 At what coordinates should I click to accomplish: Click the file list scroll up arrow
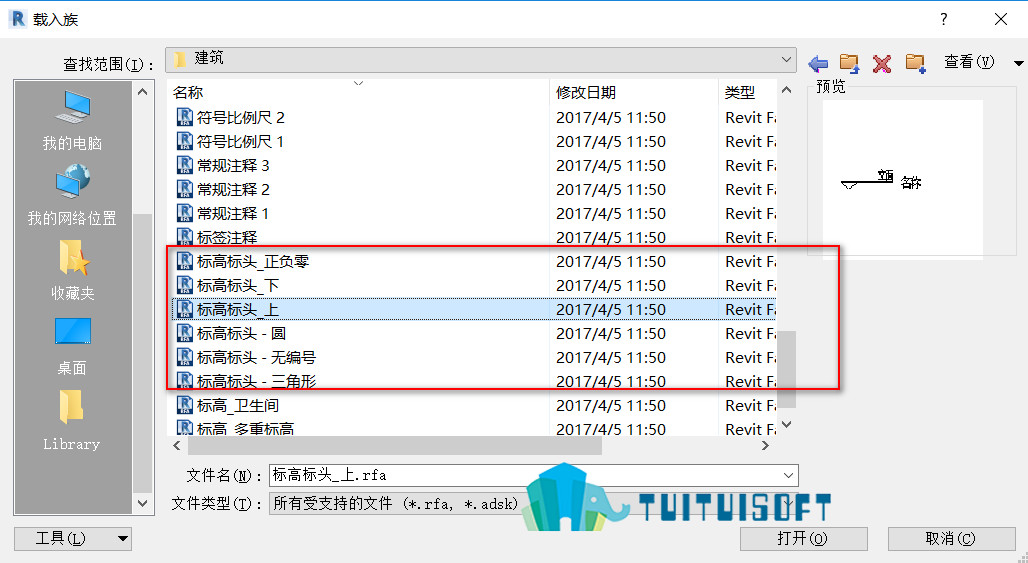(x=787, y=90)
